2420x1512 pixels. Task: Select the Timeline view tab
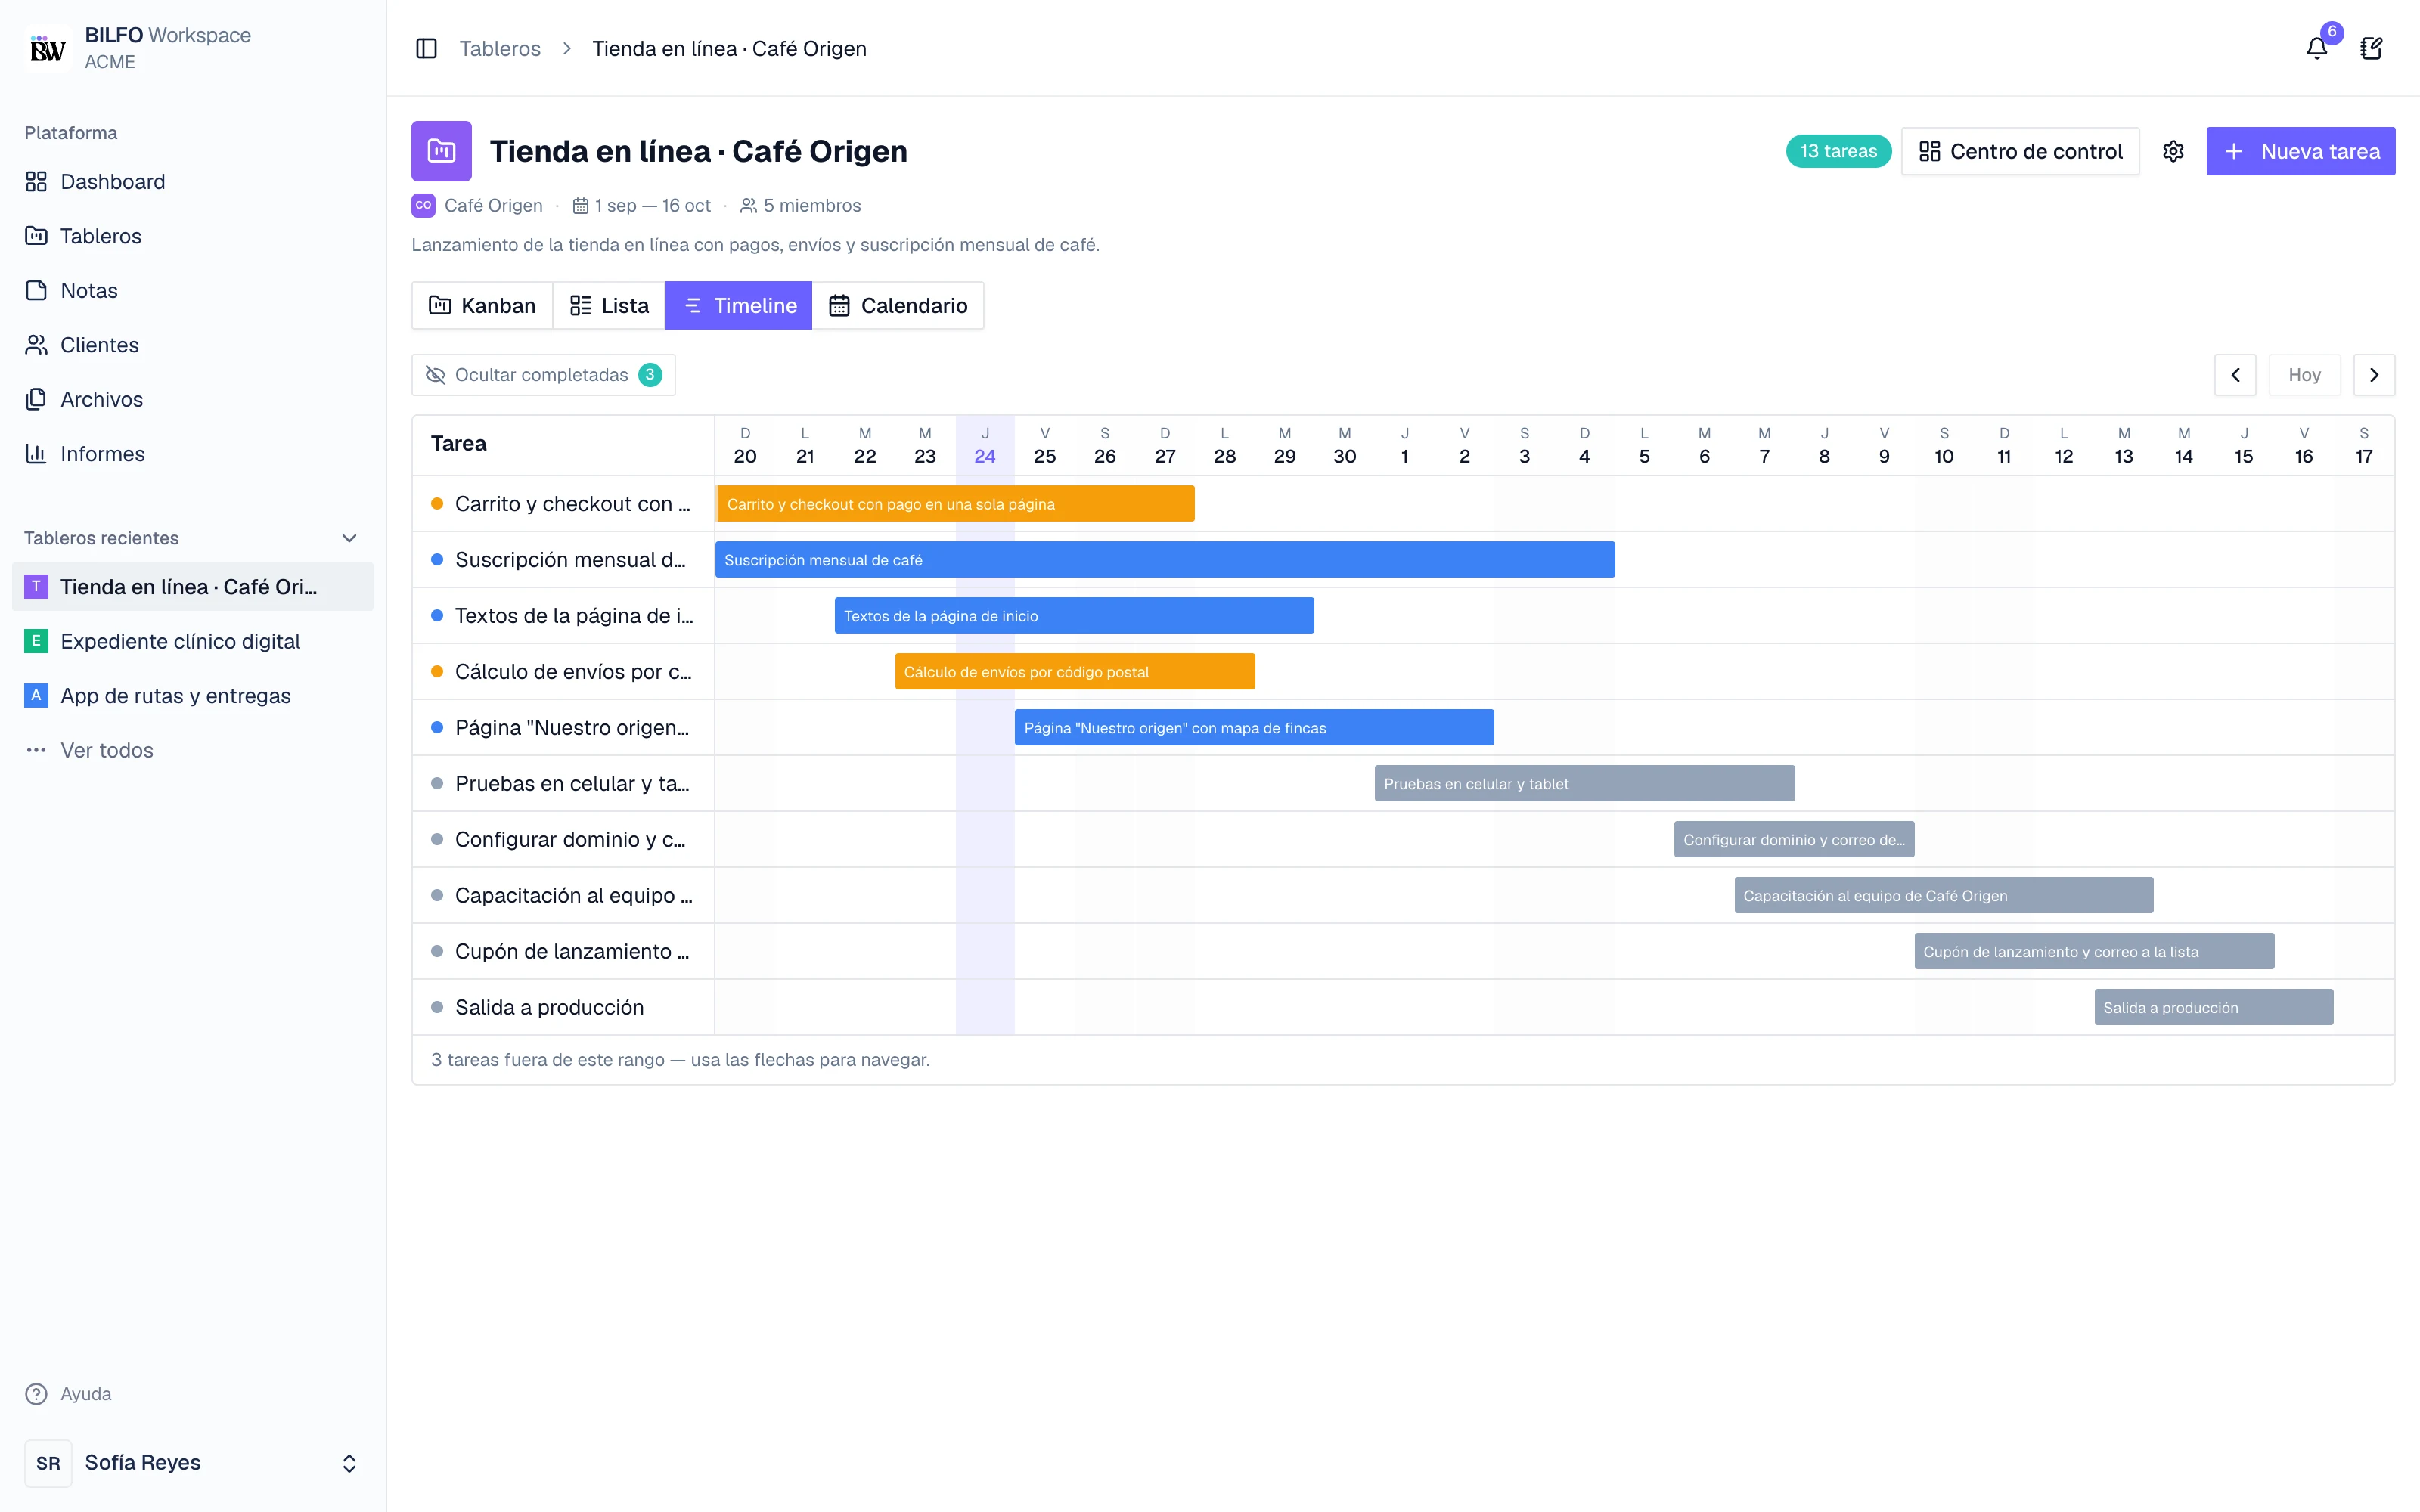(x=739, y=305)
